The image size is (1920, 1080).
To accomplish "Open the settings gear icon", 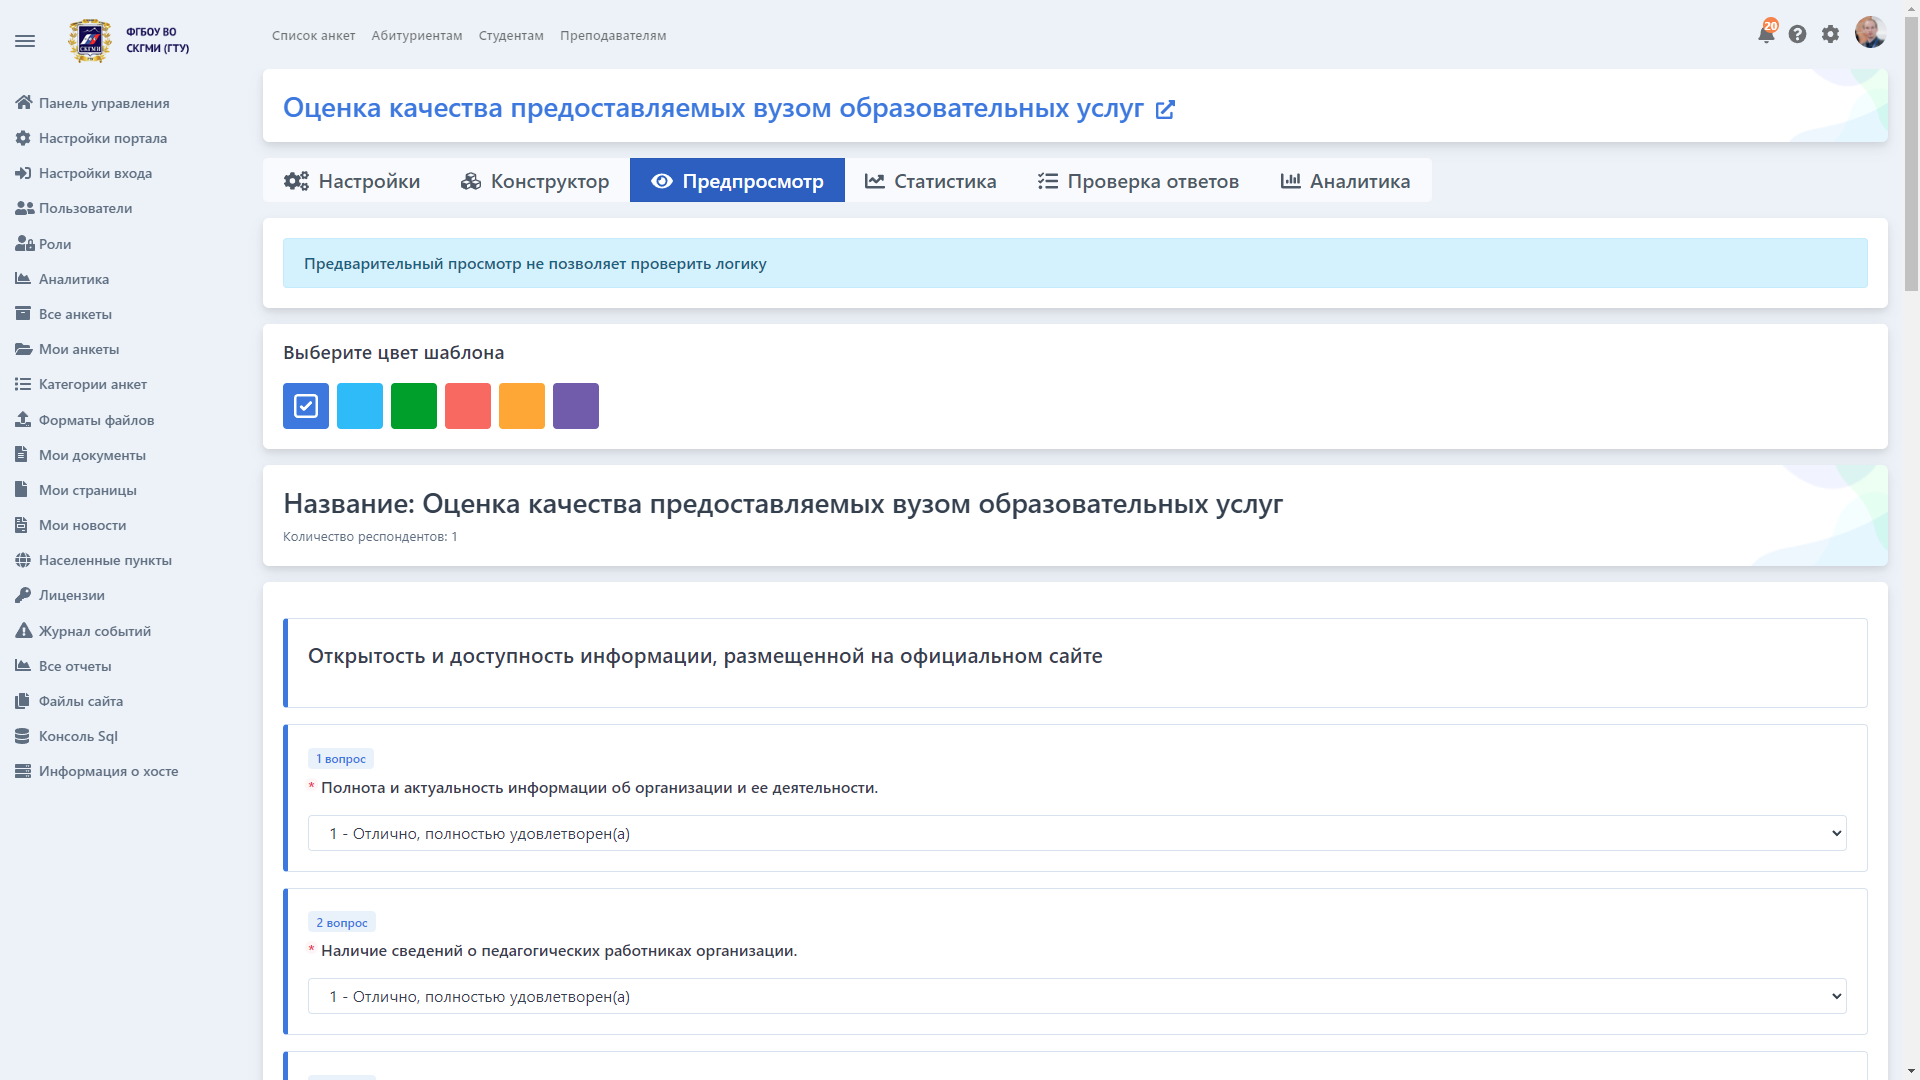I will pyautogui.click(x=1831, y=33).
